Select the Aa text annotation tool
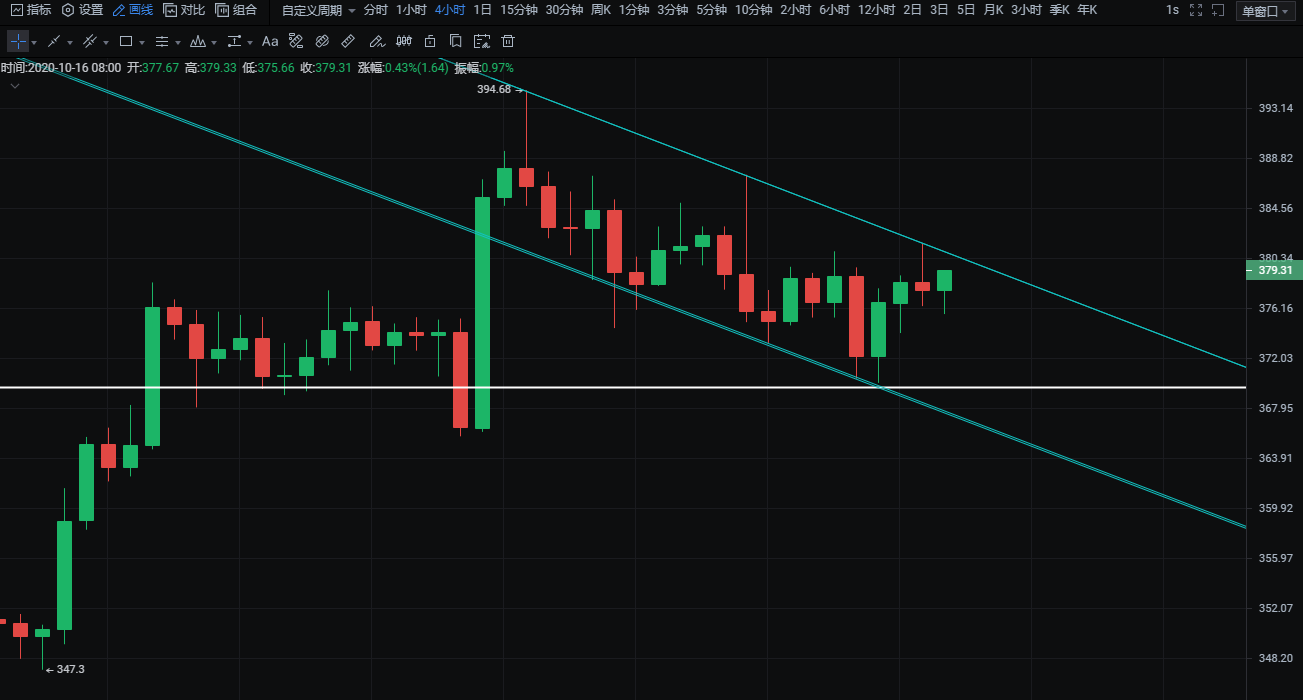This screenshot has height=700, width=1303. tap(270, 42)
